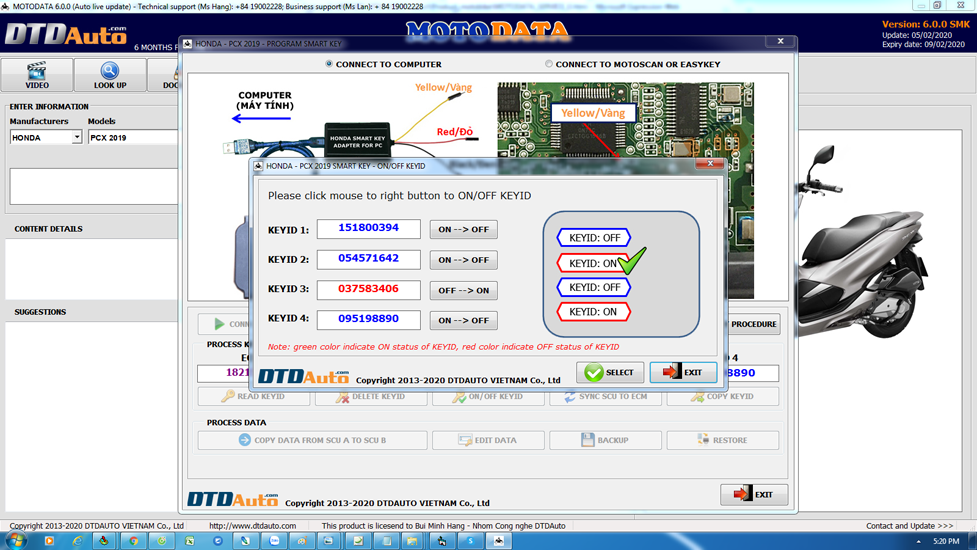This screenshot has height=550, width=977.
Task: Click the READ KEYID button
Action: [x=254, y=396]
